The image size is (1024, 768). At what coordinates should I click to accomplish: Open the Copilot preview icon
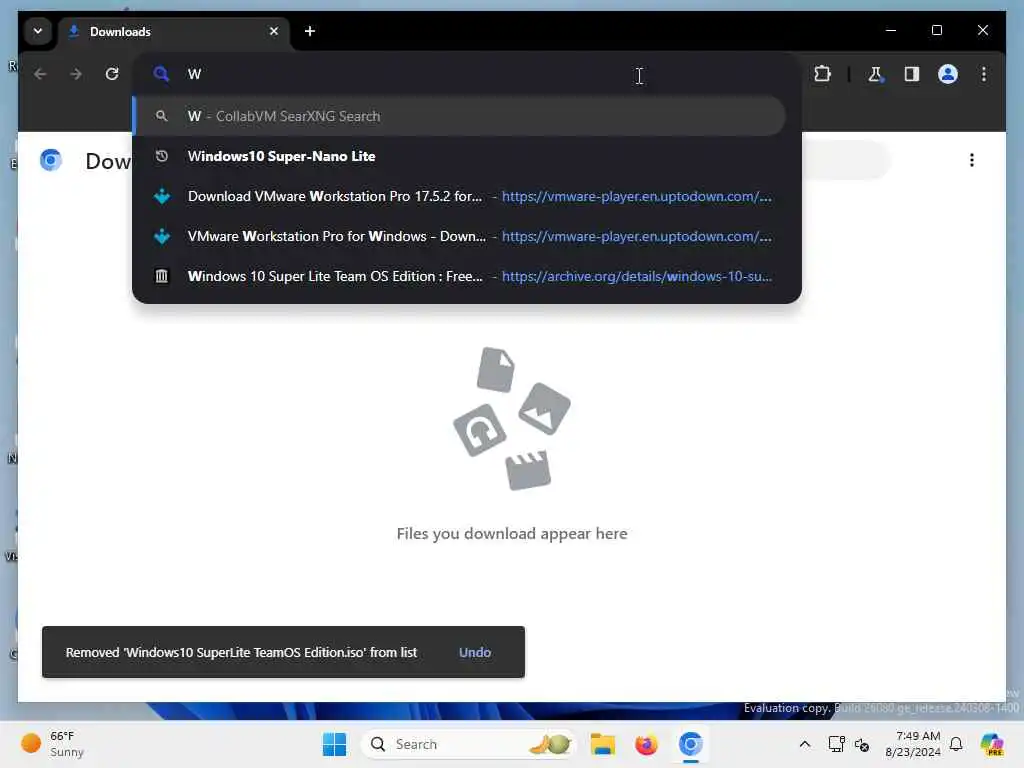coord(992,744)
